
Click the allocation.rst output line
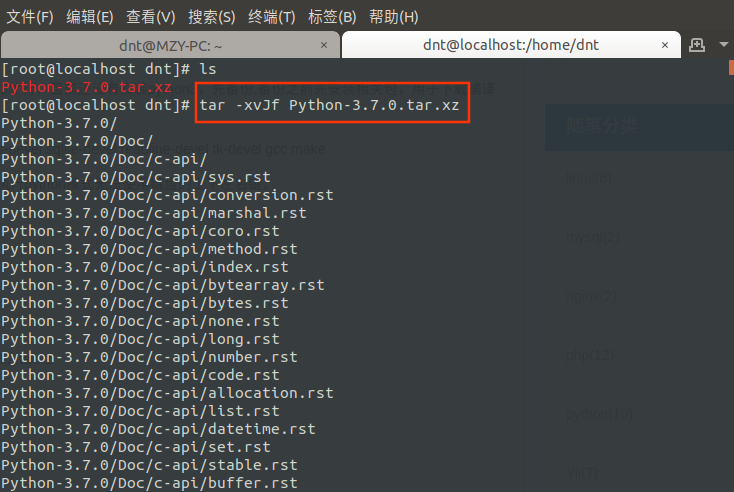click(167, 393)
